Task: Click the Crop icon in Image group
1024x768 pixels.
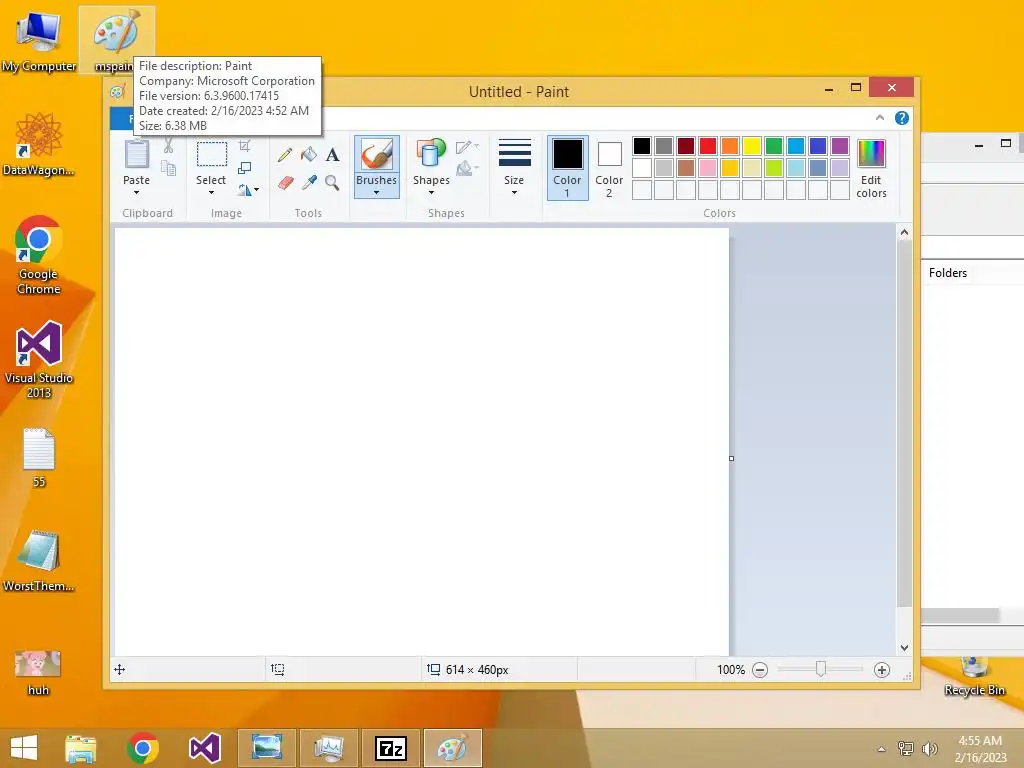Action: (245, 145)
